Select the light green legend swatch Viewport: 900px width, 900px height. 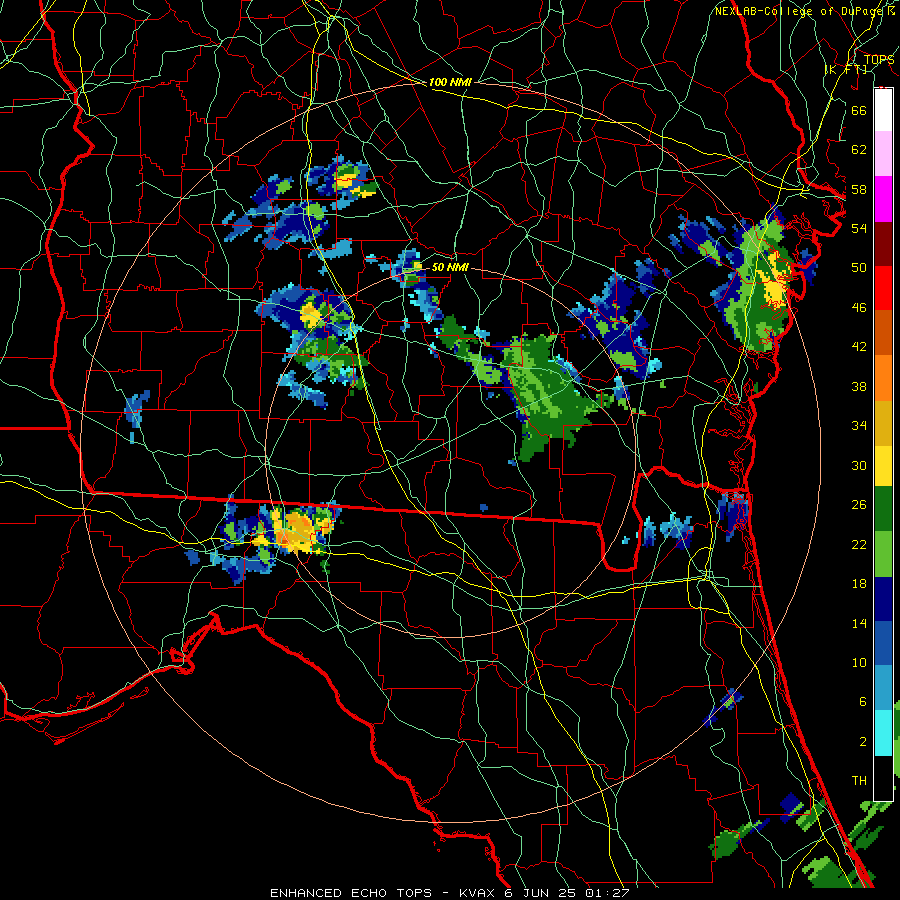point(883,554)
